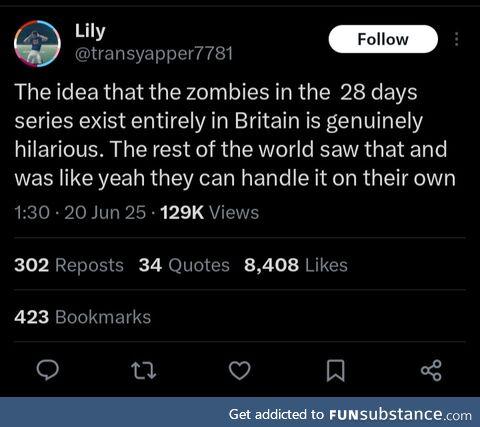Show the 34 Quotes list

point(184,265)
